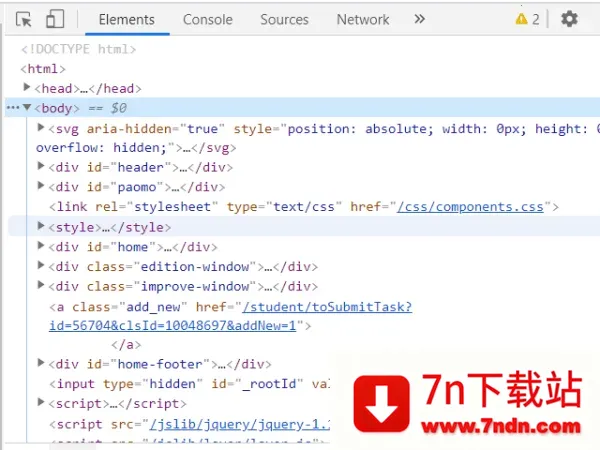The width and height of the screenshot is (600, 450).
Task: Select the Elements tab
Action: (x=126, y=19)
